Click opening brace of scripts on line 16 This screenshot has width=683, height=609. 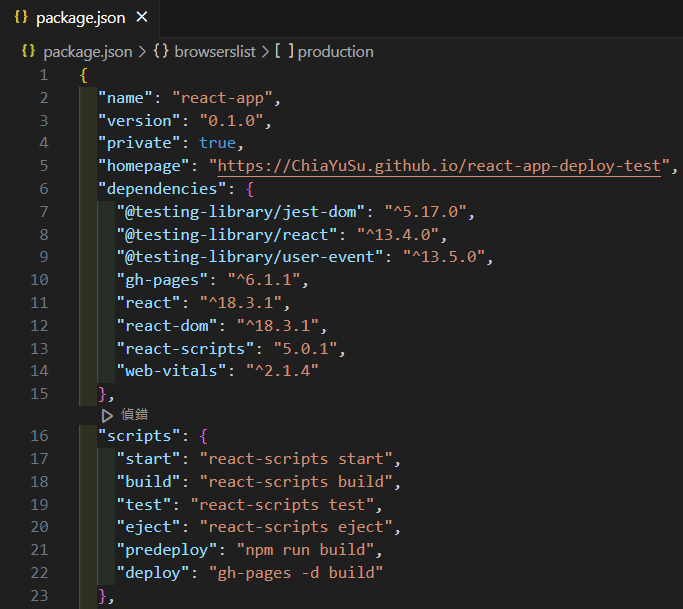203,436
